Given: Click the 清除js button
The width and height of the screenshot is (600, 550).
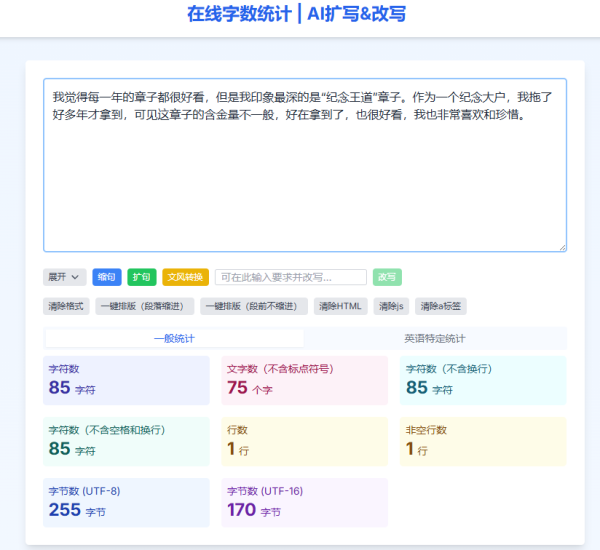Looking at the screenshot, I should click(x=391, y=306).
